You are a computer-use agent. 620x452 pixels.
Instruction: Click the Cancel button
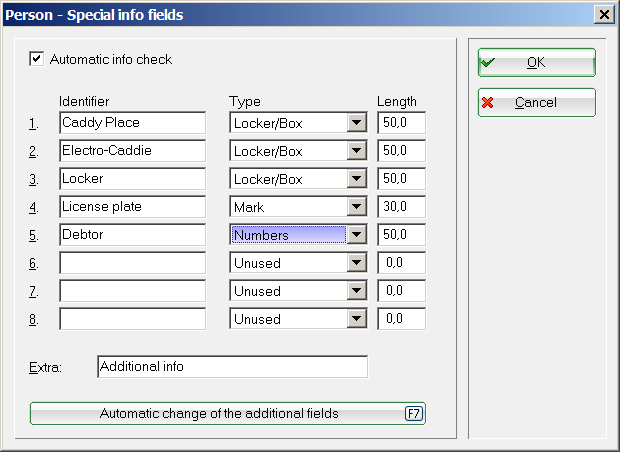coord(536,102)
